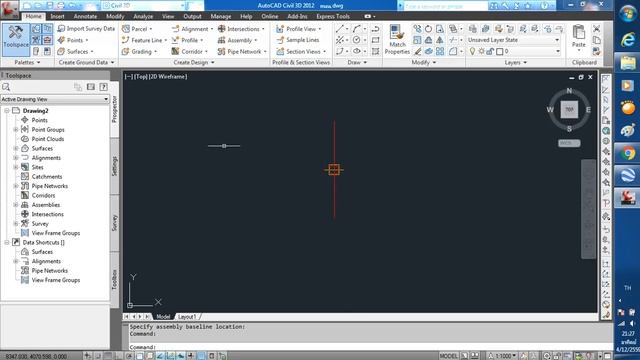Toggle the layer freeze sun icon
Screen dimensions: 640x360
coord(481,51)
